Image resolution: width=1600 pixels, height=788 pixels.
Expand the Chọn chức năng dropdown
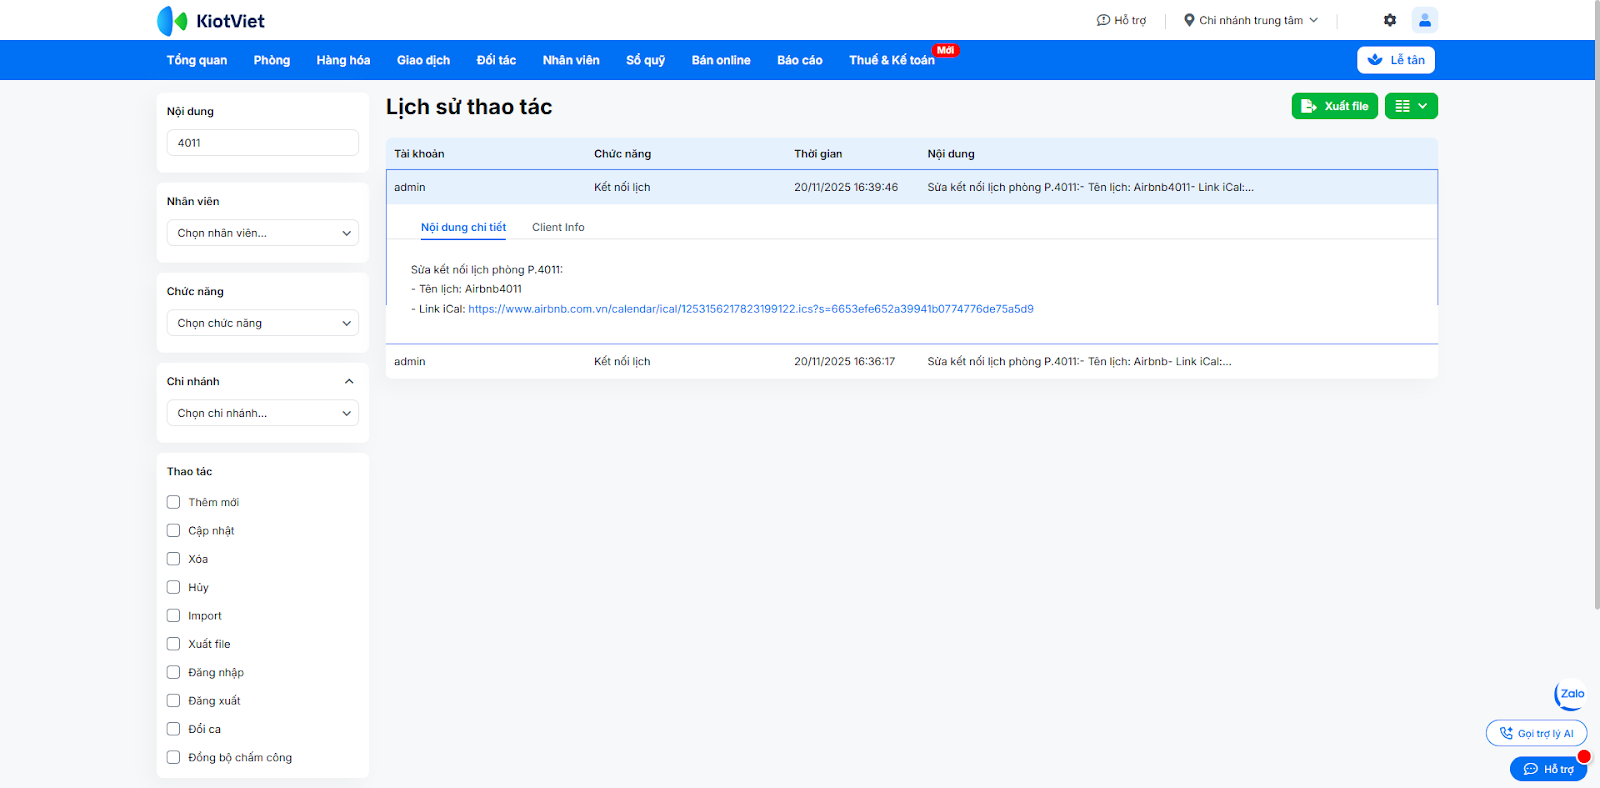pos(262,323)
